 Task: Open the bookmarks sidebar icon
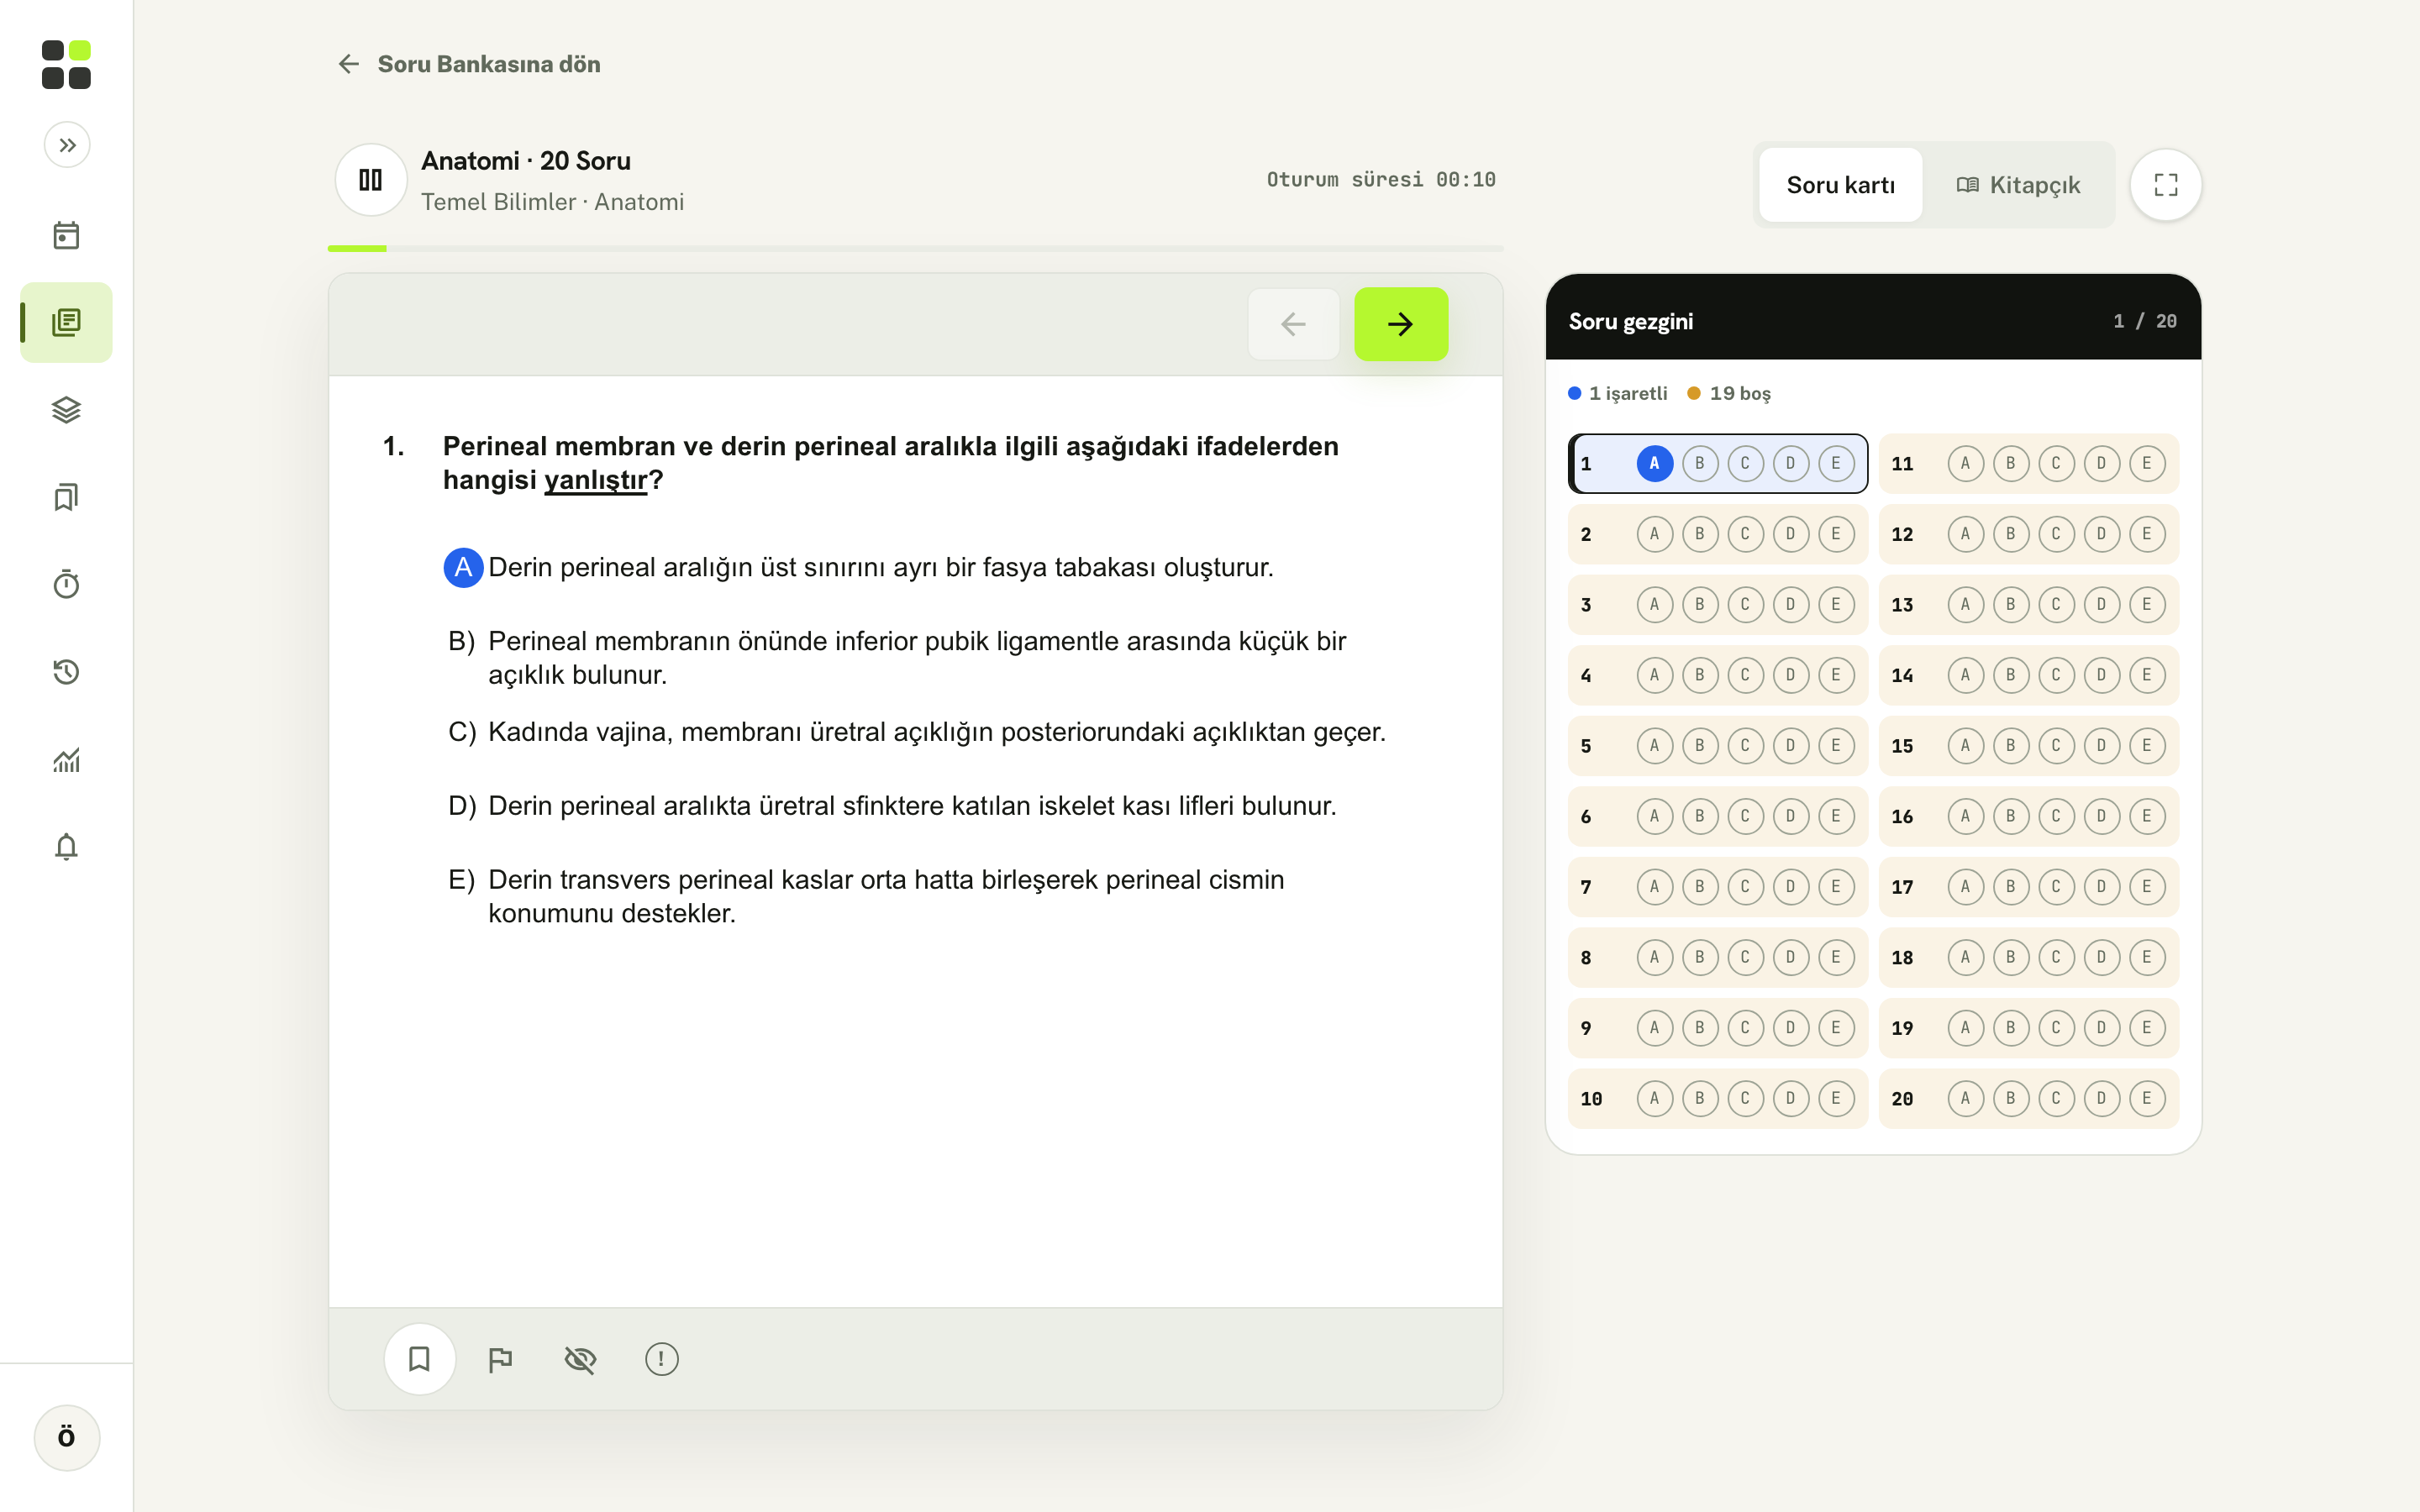[66, 497]
